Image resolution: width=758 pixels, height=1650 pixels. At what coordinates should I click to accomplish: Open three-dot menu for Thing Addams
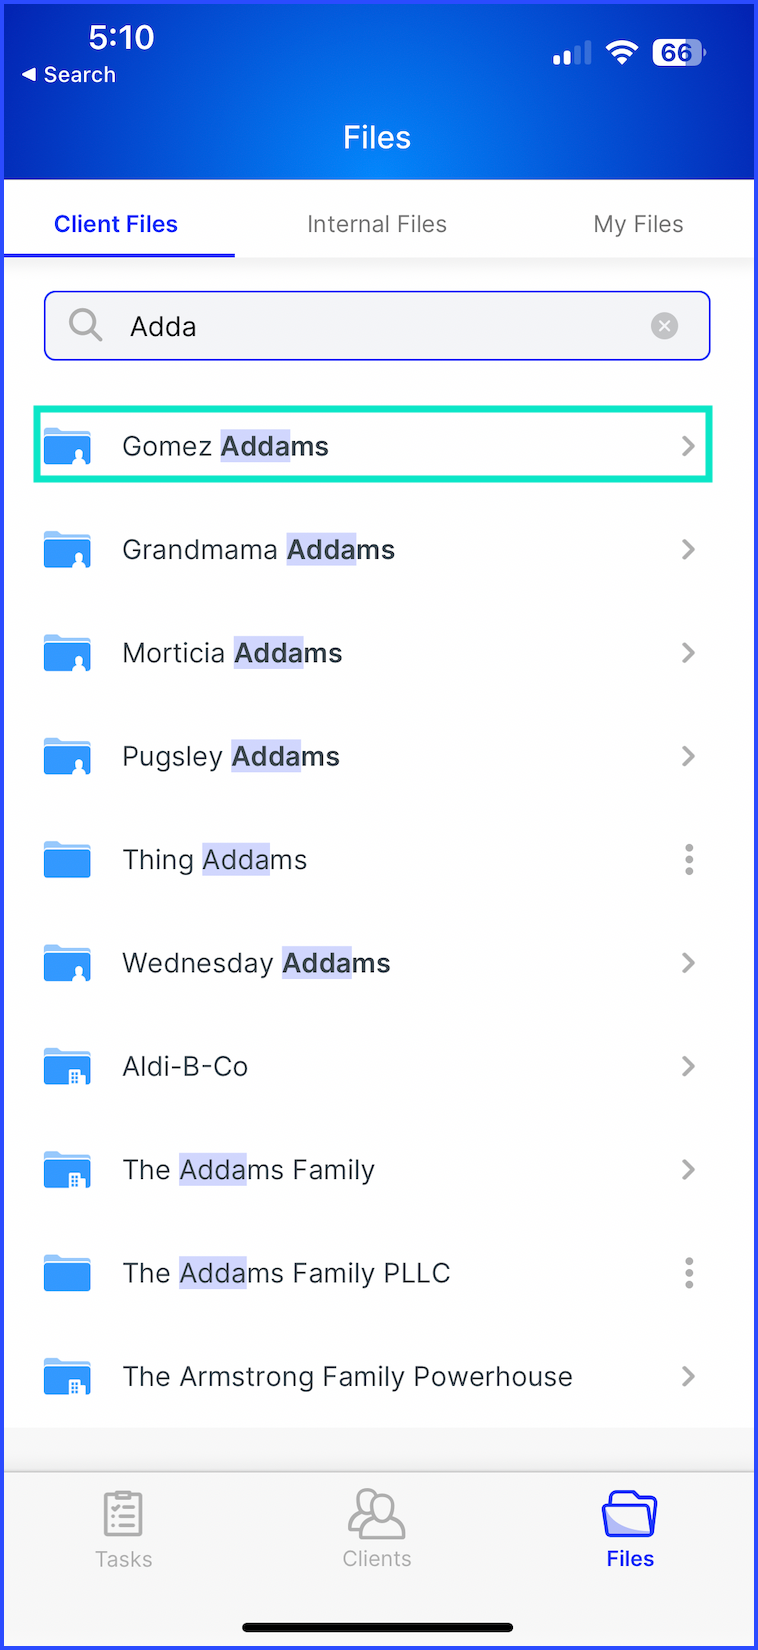click(x=689, y=859)
